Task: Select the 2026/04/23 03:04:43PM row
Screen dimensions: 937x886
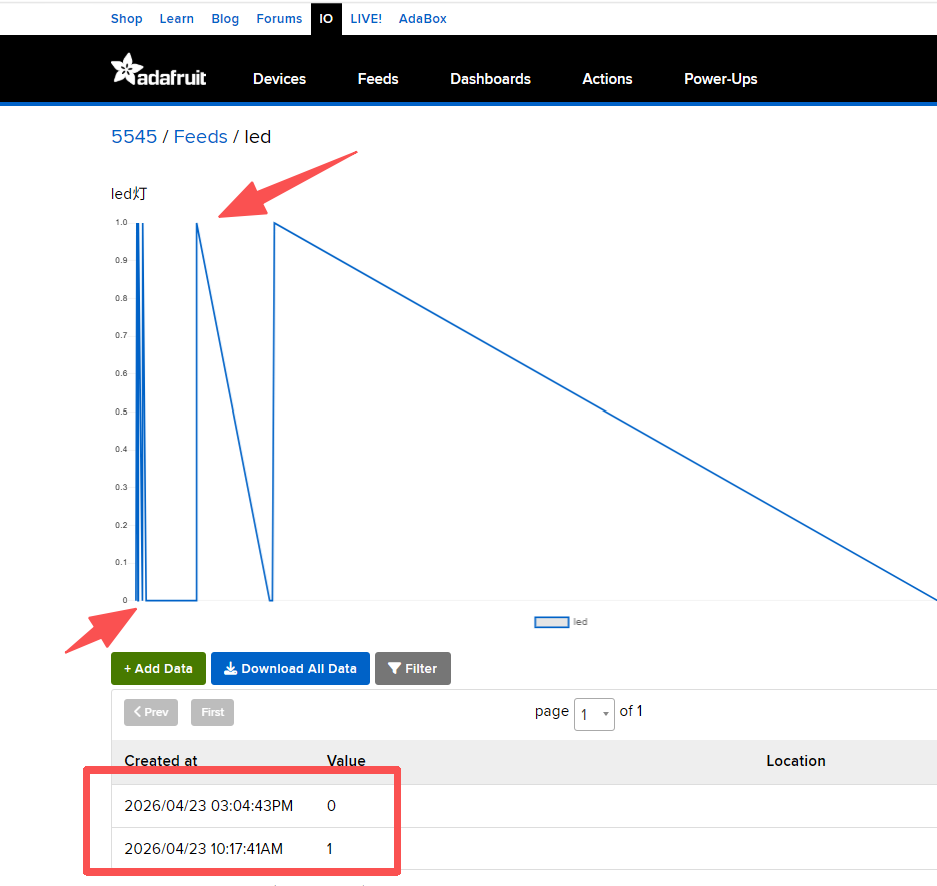Action: pyautogui.click(x=524, y=806)
